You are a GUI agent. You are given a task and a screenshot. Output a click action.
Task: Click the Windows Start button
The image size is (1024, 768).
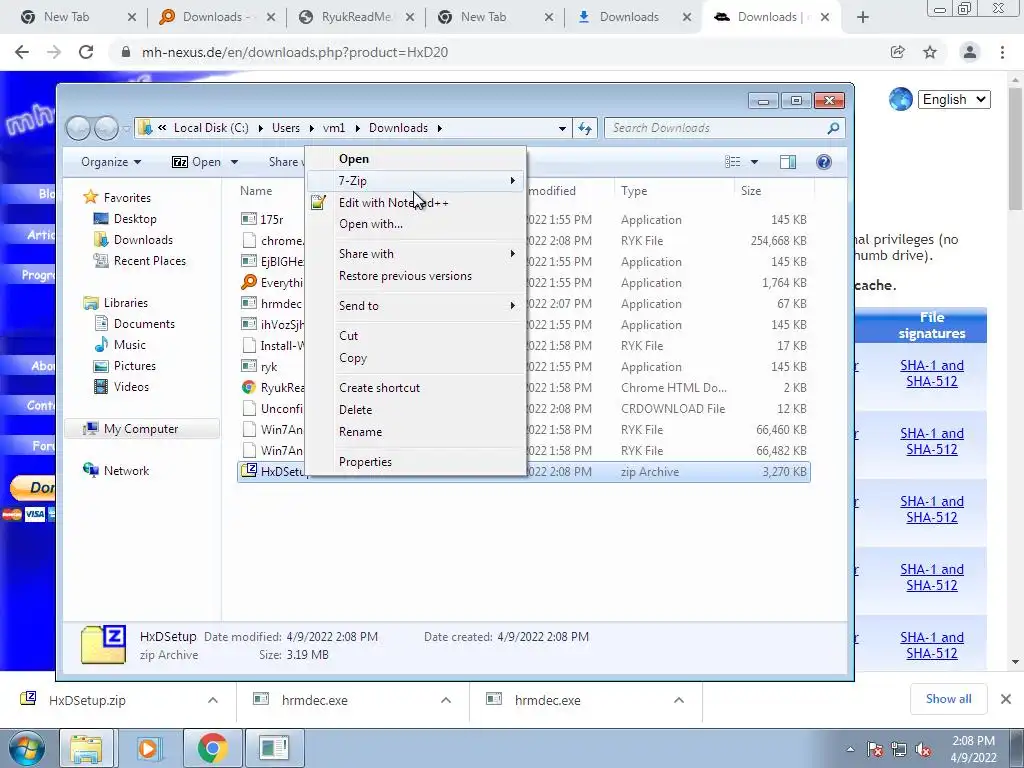click(25, 748)
